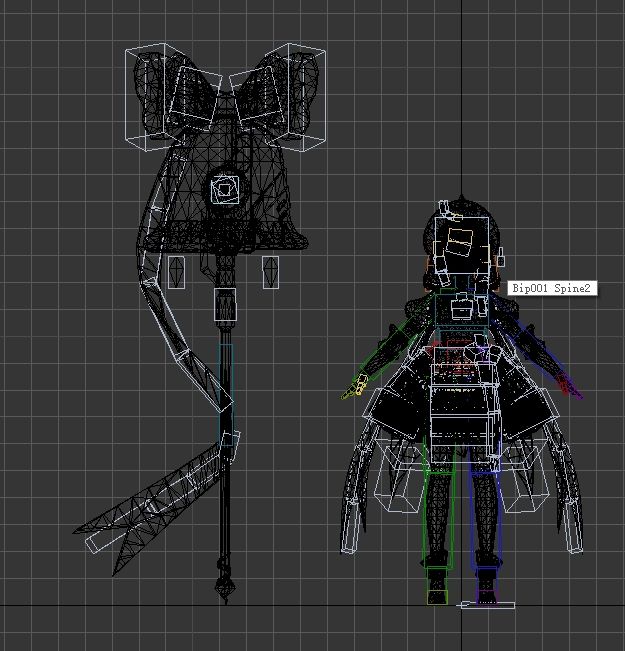This screenshot has height=651, width=625.
Task: Select the character's head bone box
Action: point(462,245)
